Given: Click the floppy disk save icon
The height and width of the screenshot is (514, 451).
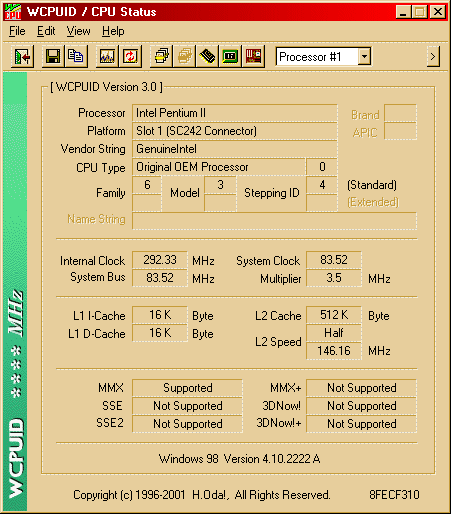Looking at the screenshot, I should 53,56.
